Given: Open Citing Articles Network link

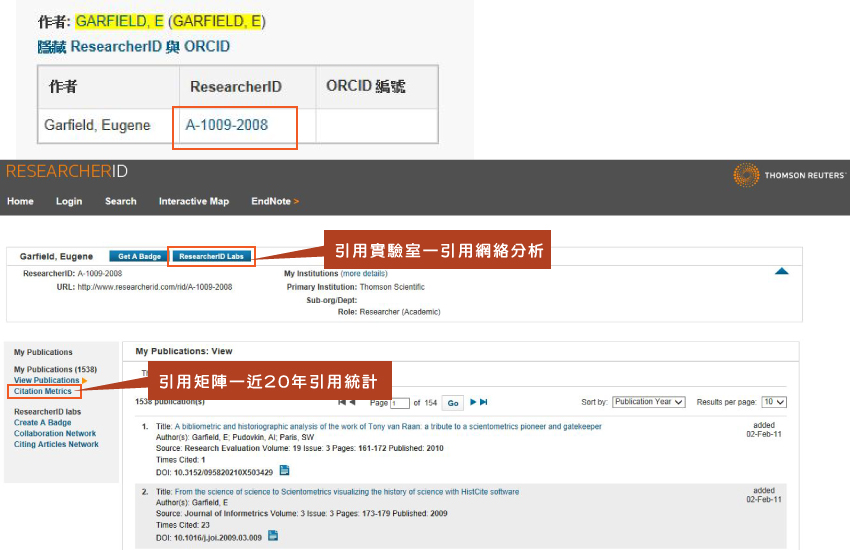Looking at the screenshot, I should 56,444.
